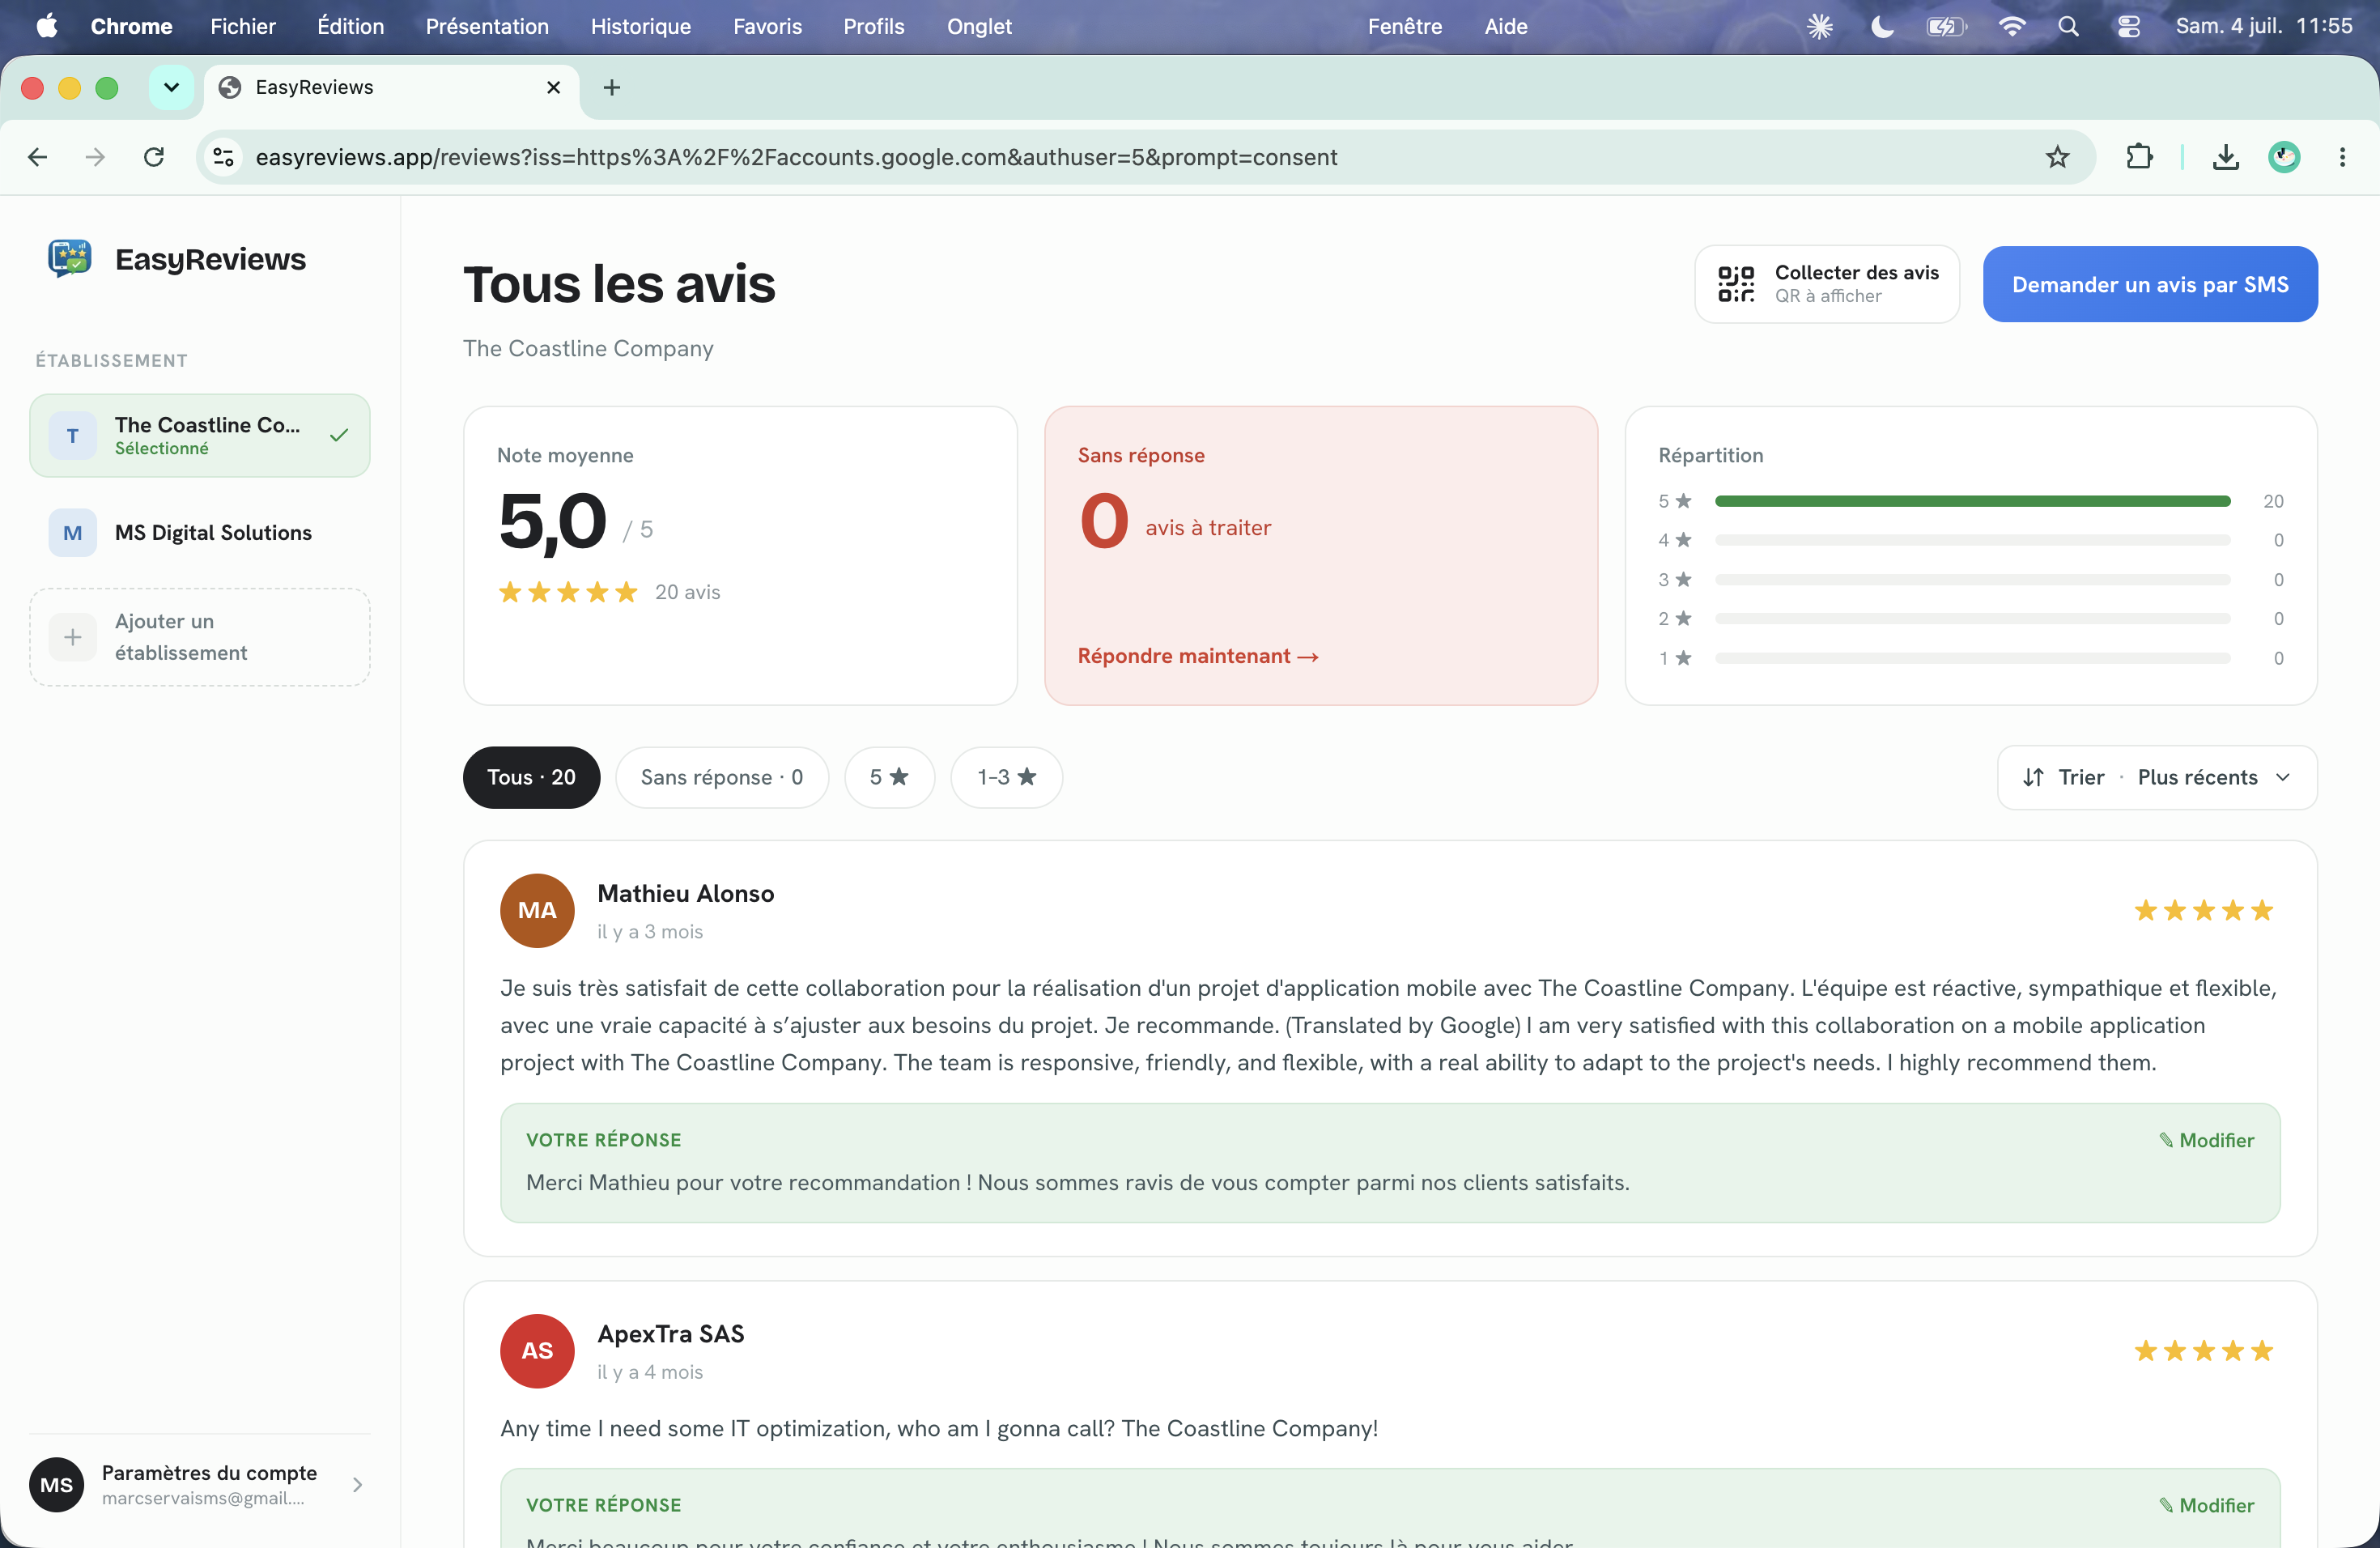Click the 5-star distribution bar

click(x=1972, y=501)
